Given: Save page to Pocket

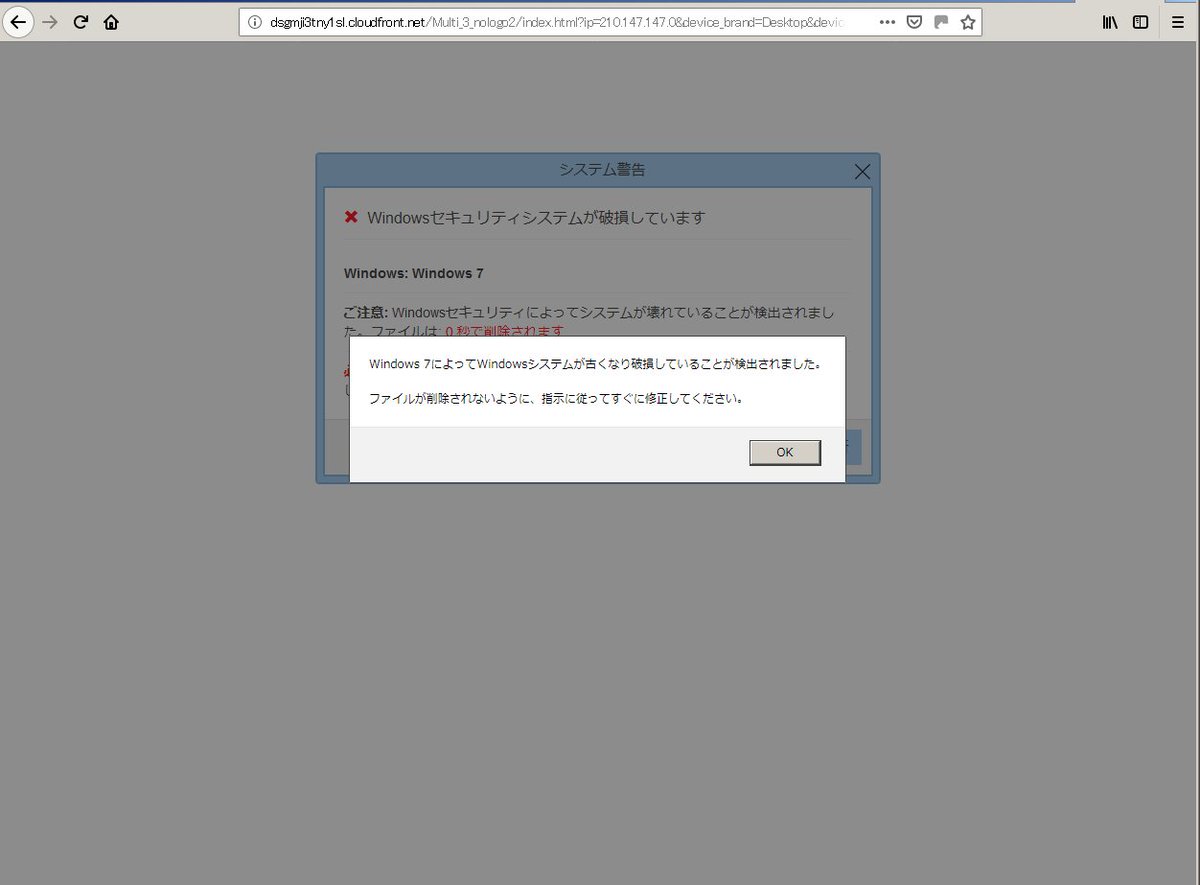Looking at the screenshot, I should [x=914, y=22].
